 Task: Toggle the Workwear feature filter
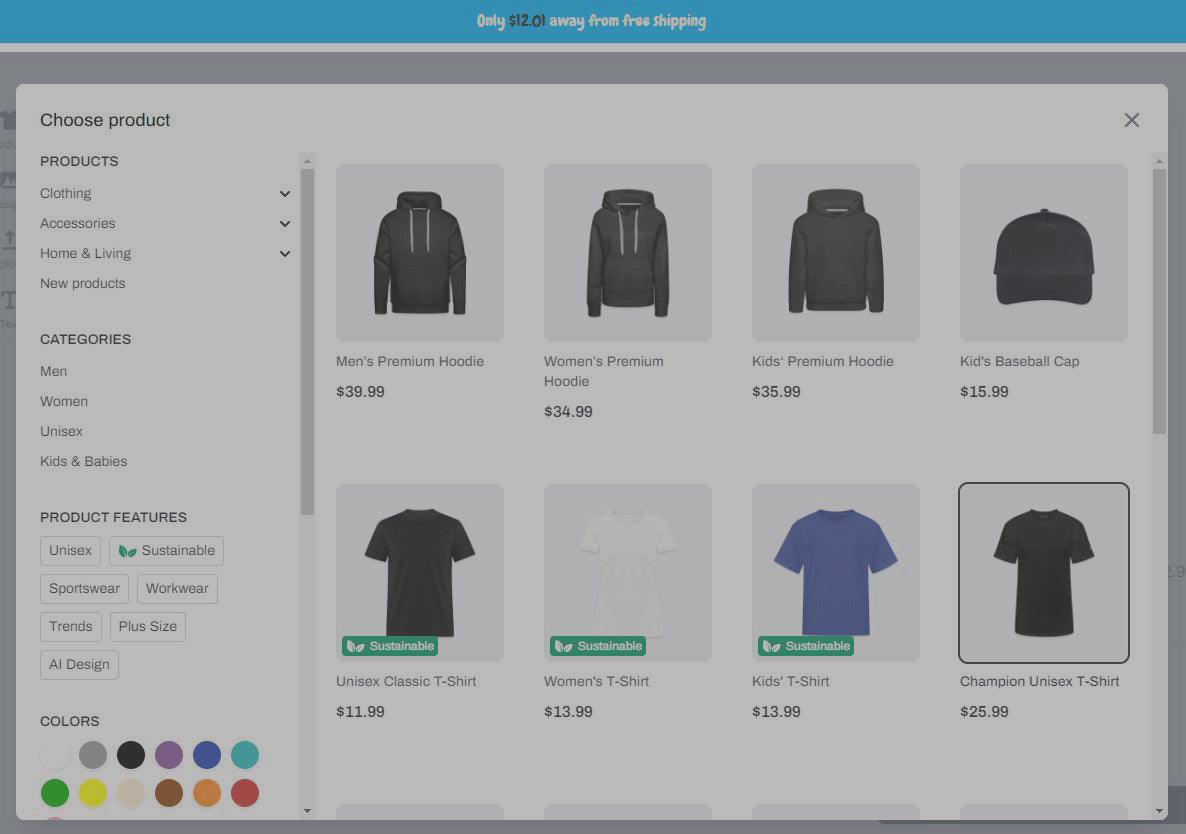click(x=177, y=588)
